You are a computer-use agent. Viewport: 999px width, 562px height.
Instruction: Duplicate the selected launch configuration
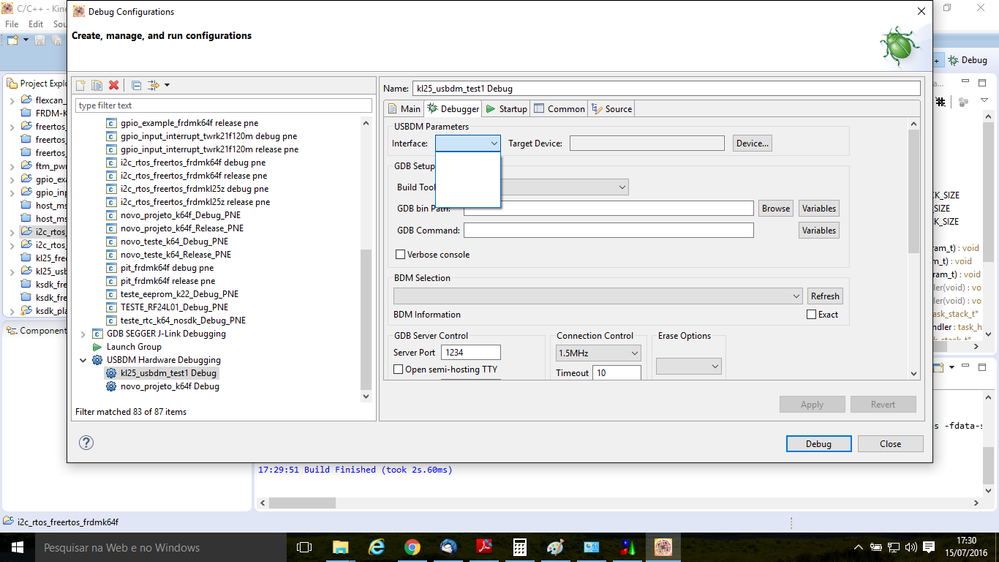(x=97, y=85)
